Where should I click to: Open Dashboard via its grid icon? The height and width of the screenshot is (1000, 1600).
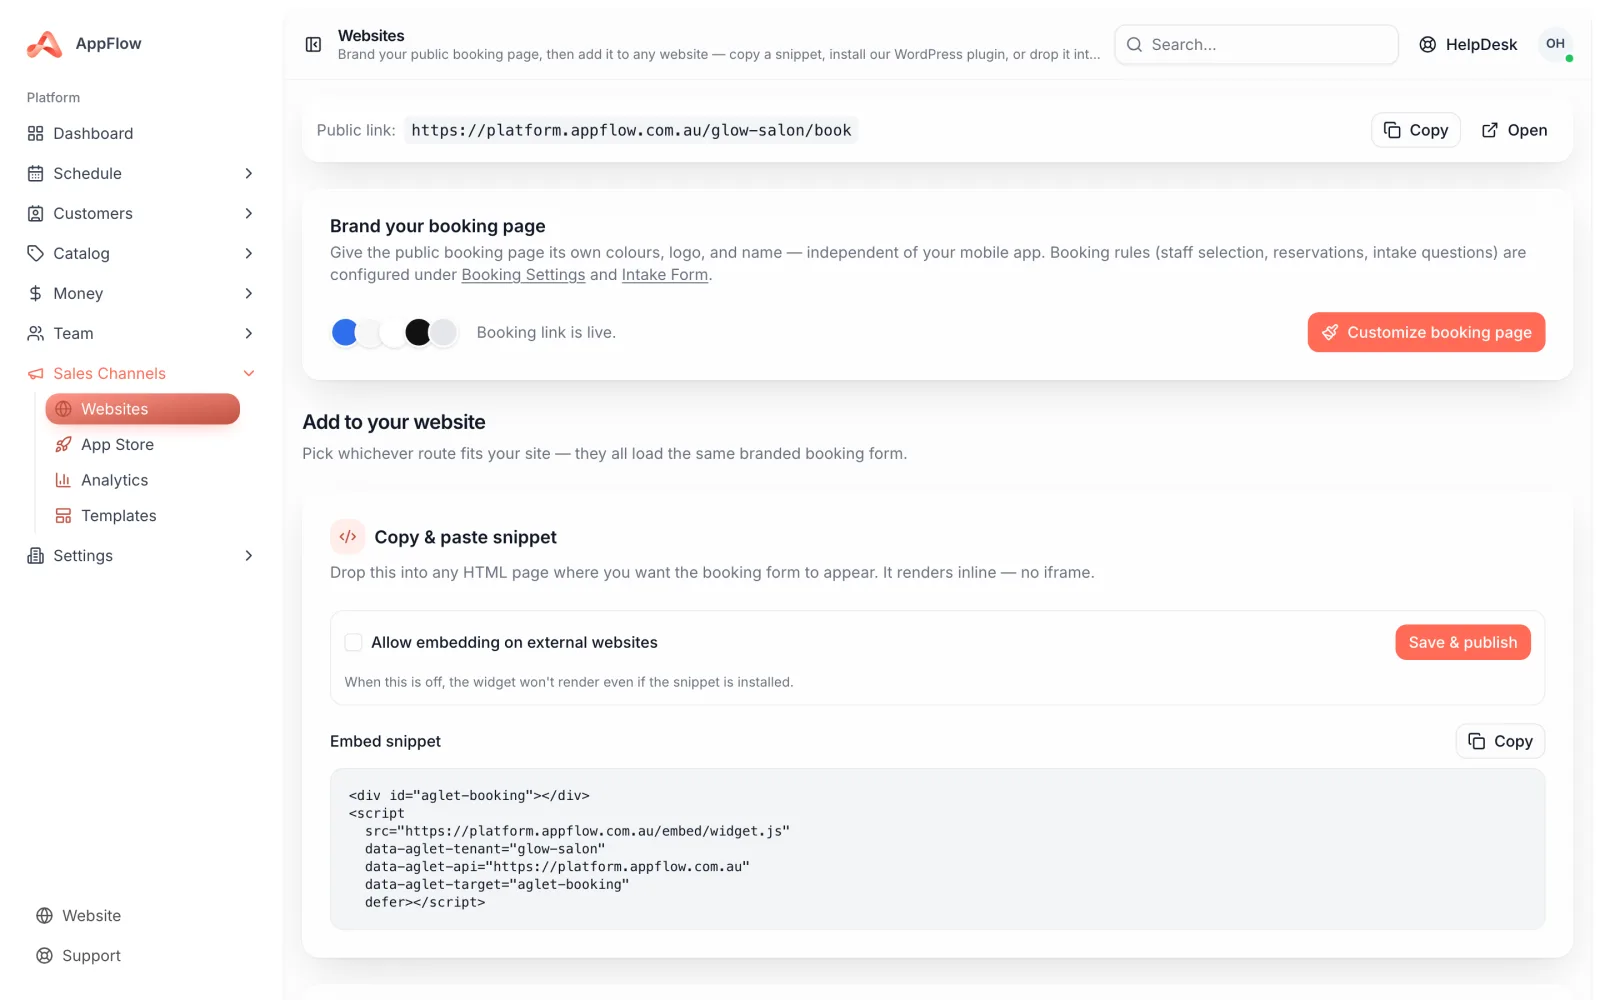pos(36,133)
